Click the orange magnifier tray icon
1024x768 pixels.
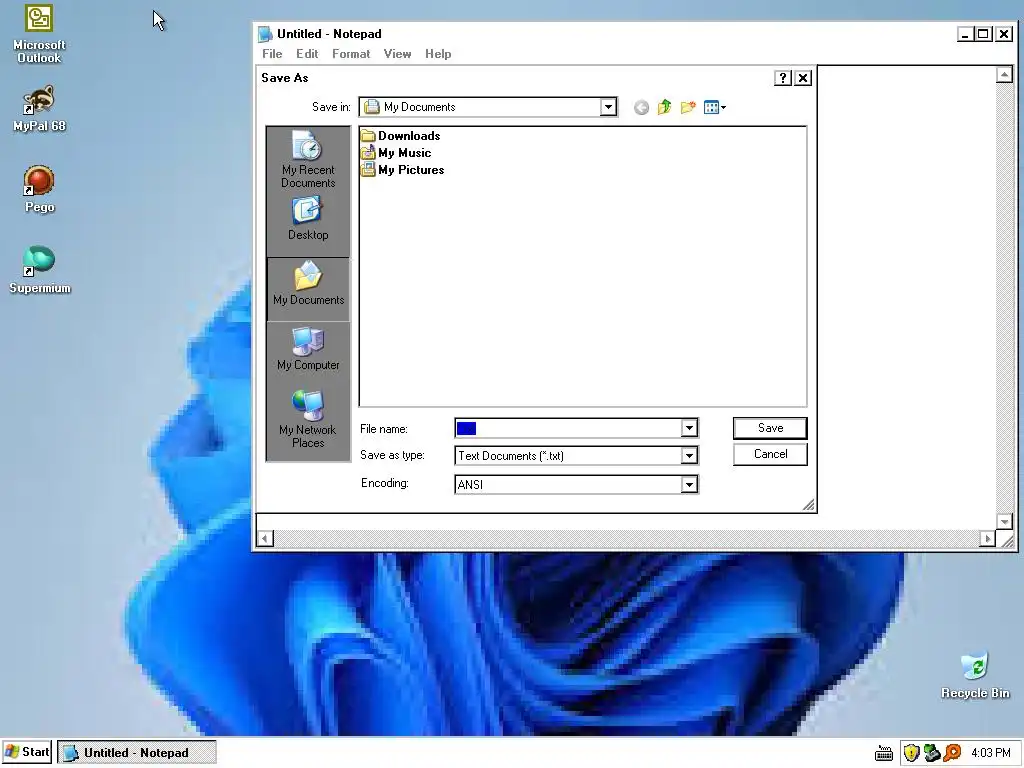point(952,753)
